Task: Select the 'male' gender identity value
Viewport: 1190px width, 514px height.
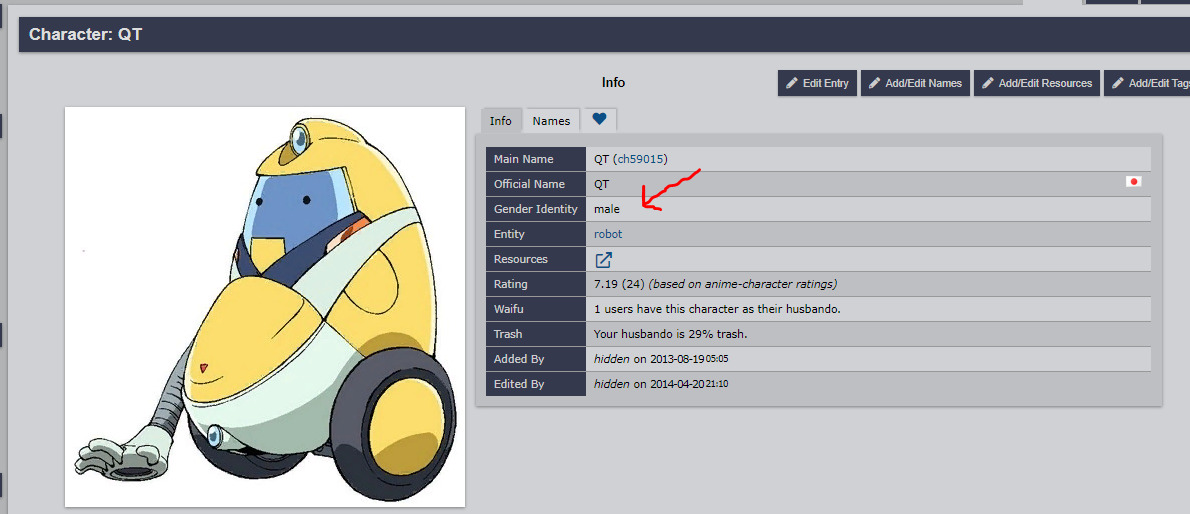Action: tap(607, 209)
